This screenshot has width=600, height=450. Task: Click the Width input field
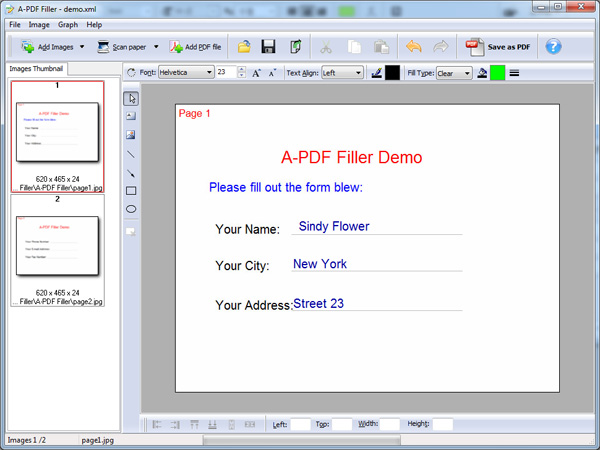tap(390, 424)
